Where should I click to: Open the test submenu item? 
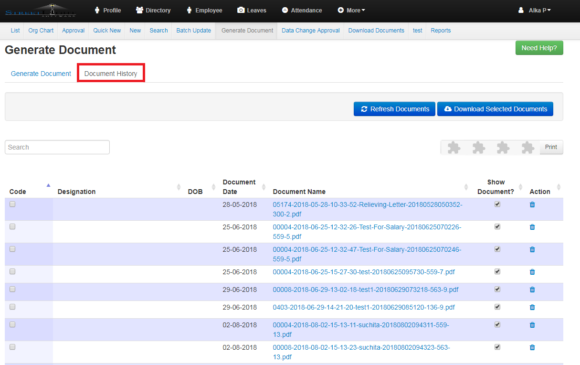click(x=417, y=31)
